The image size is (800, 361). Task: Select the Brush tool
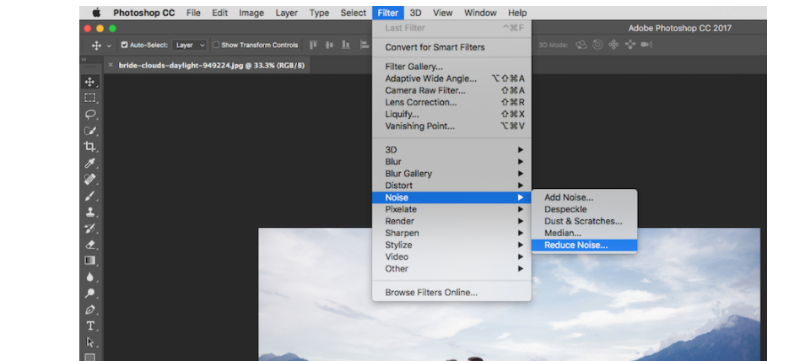click(90, 196)
